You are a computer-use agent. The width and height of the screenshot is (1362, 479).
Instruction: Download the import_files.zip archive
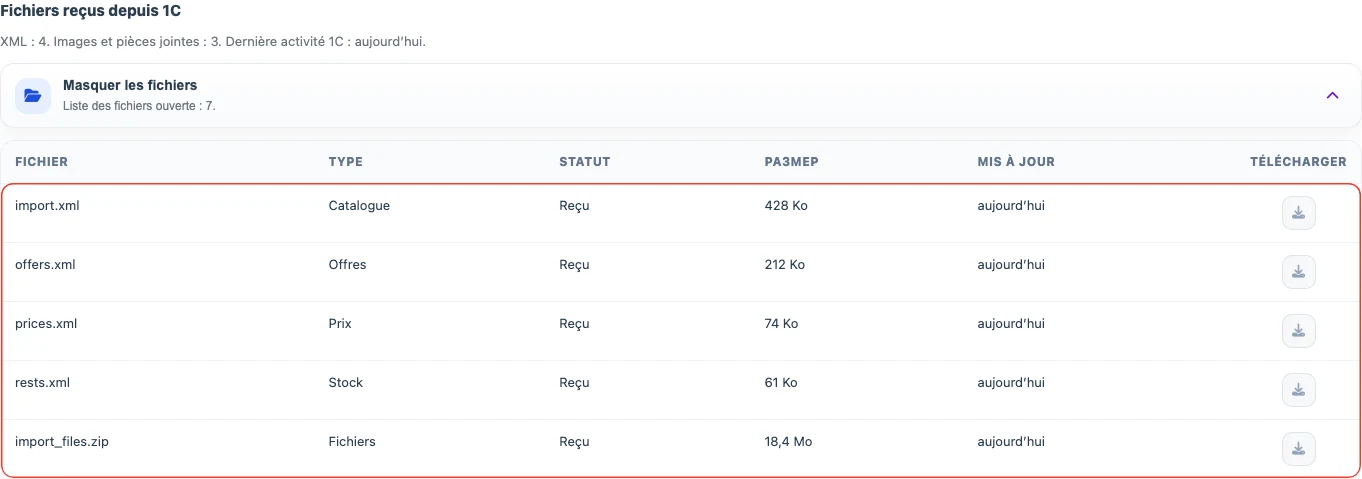point(1298,449)
